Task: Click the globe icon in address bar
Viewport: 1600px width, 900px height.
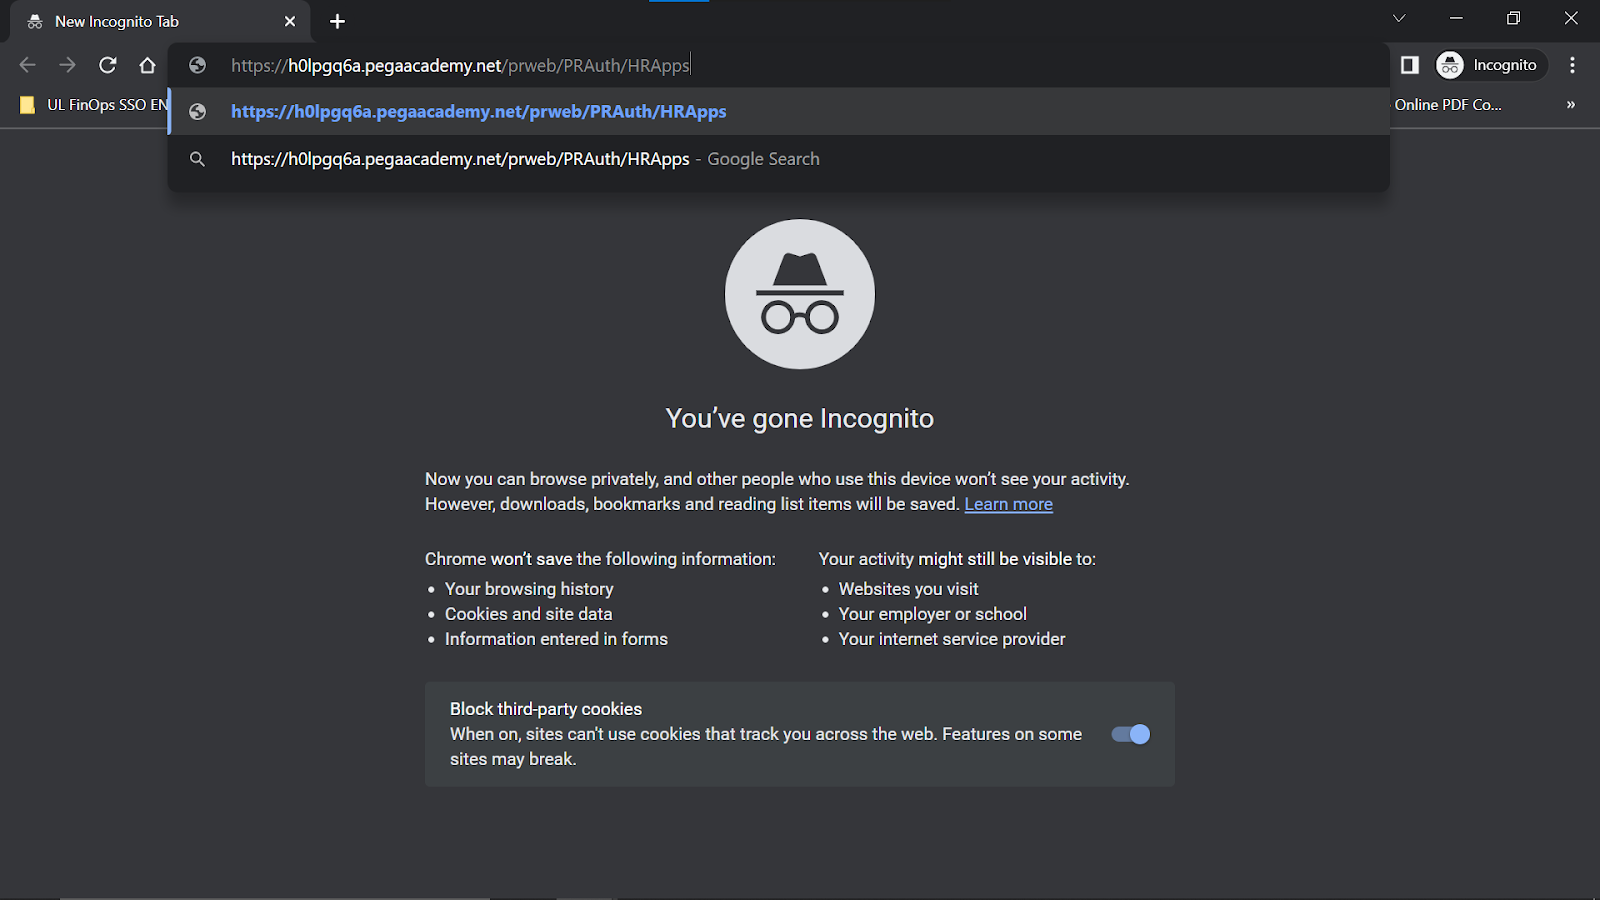Action: 198,65
